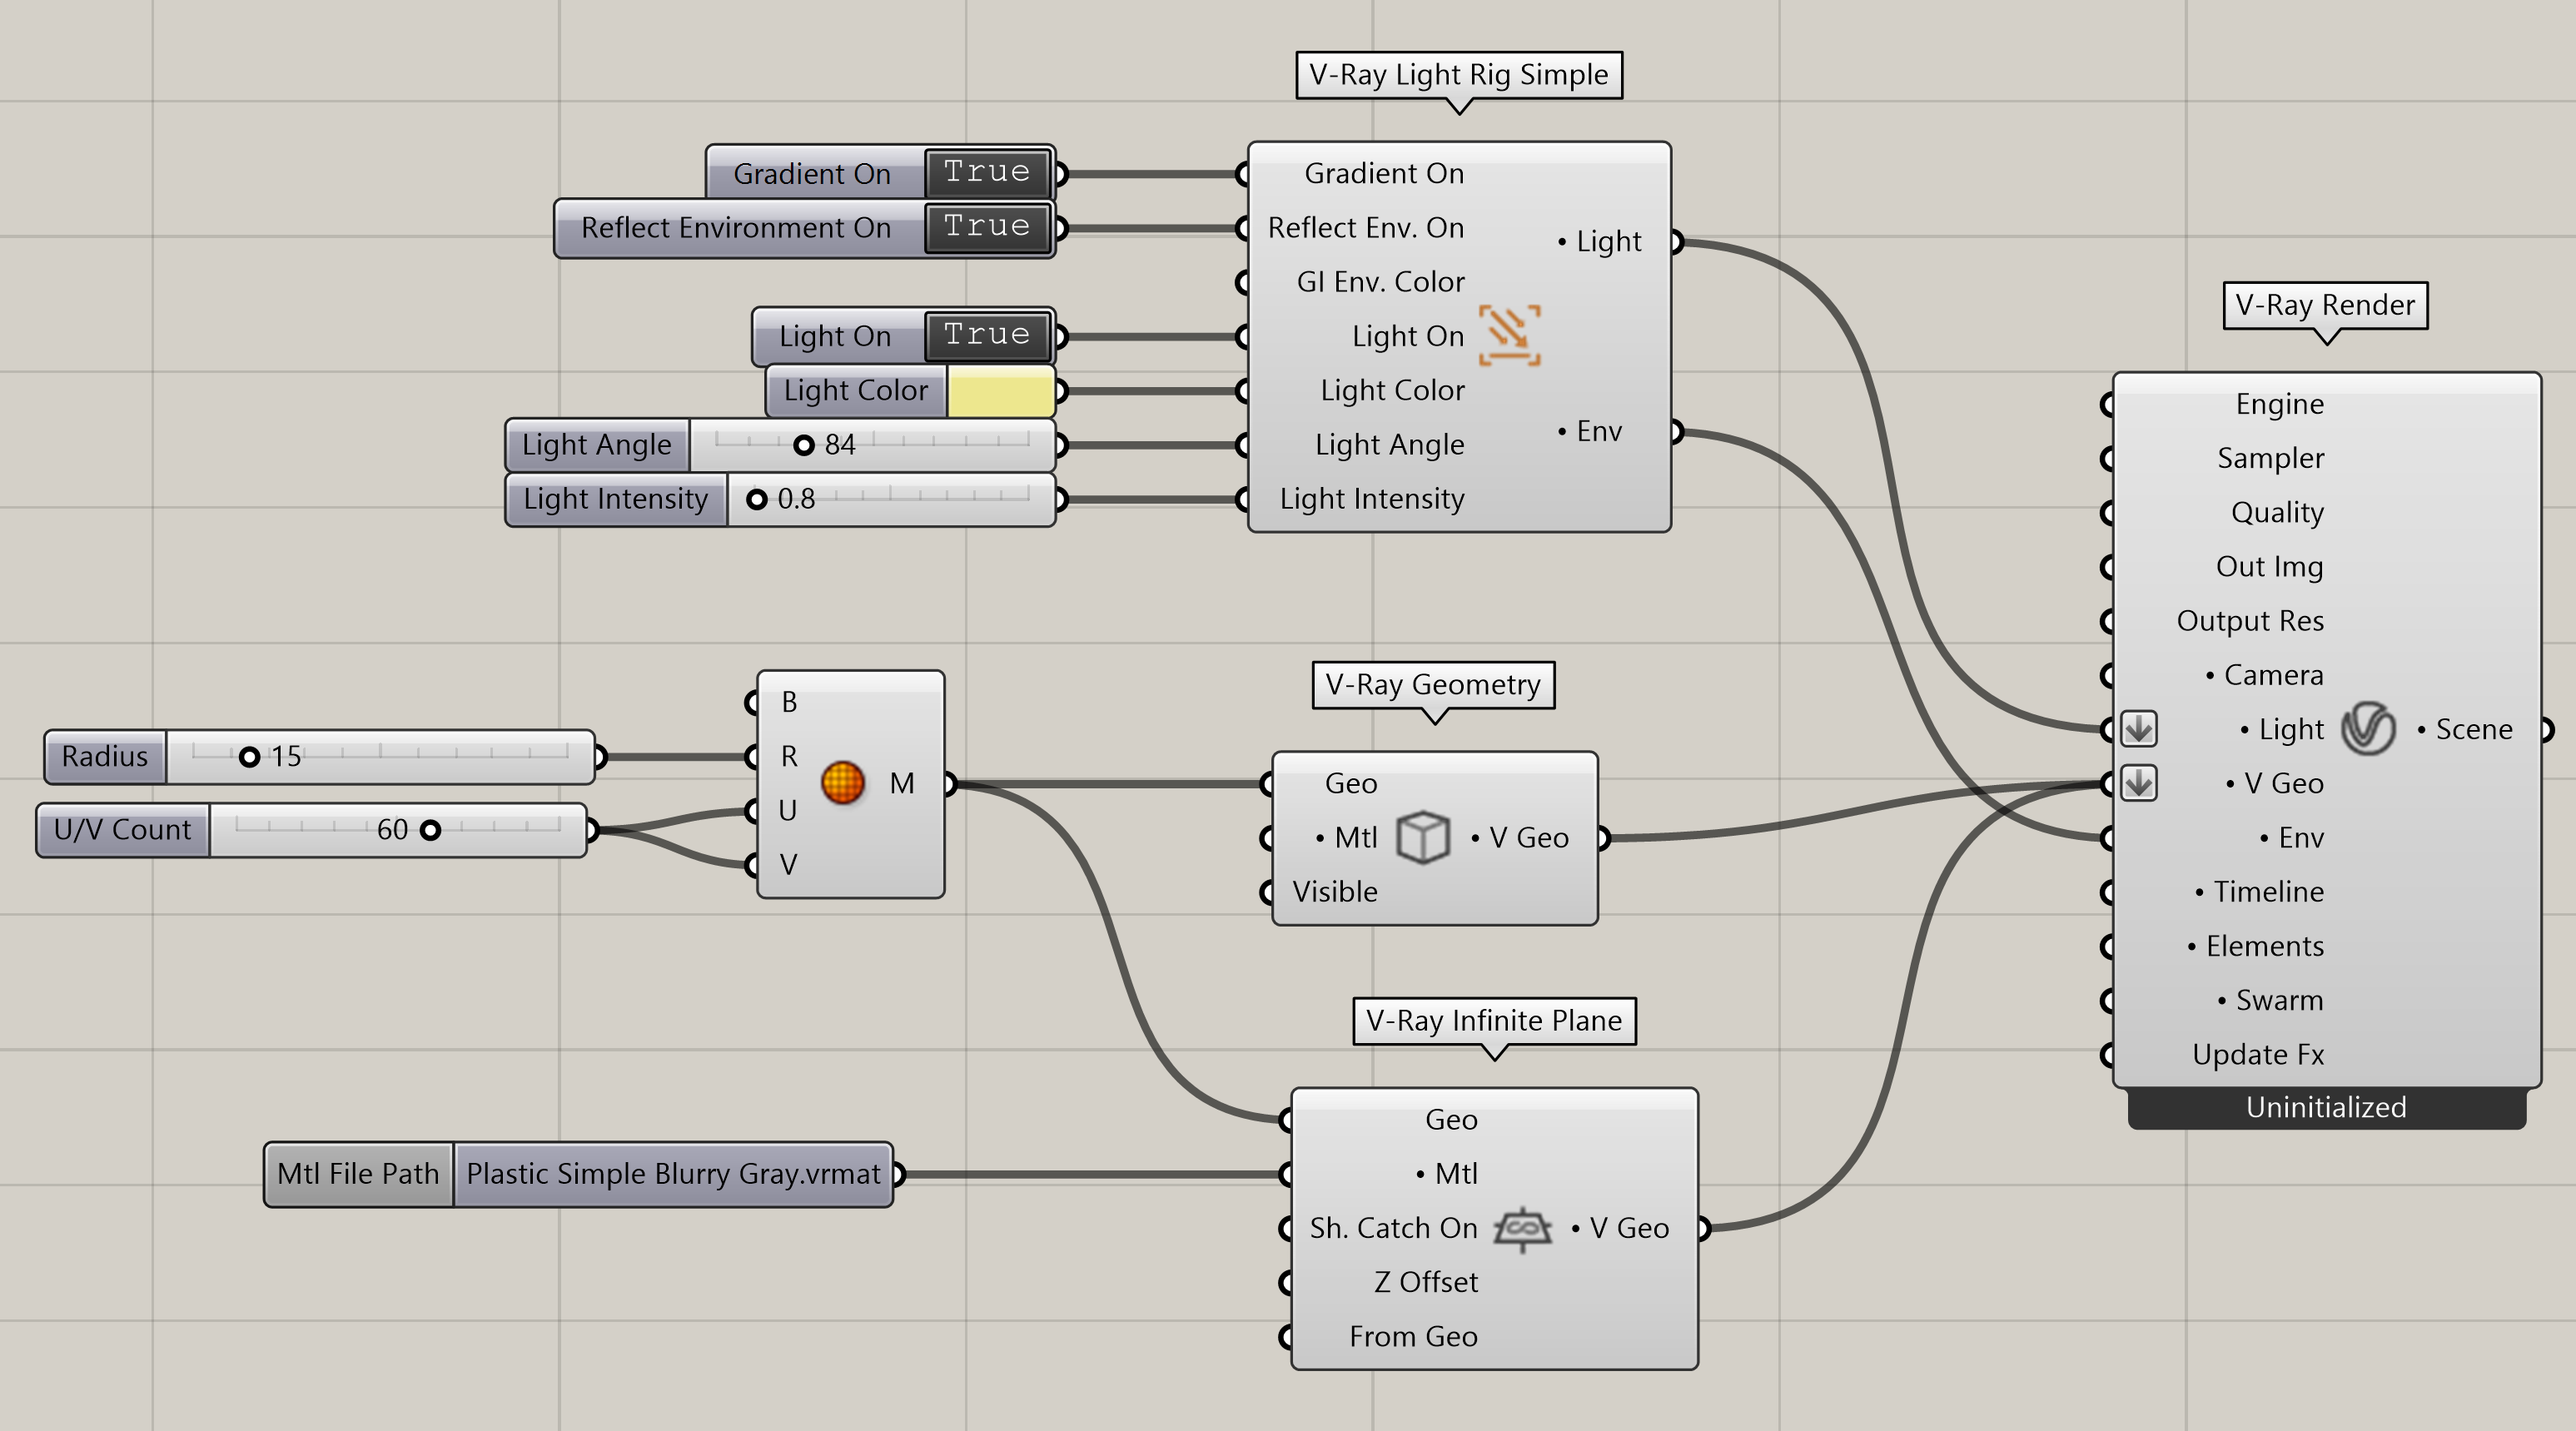
Task: Click the V Geo output on V-Ray Geometry
Action: (x=1520, y=837)
